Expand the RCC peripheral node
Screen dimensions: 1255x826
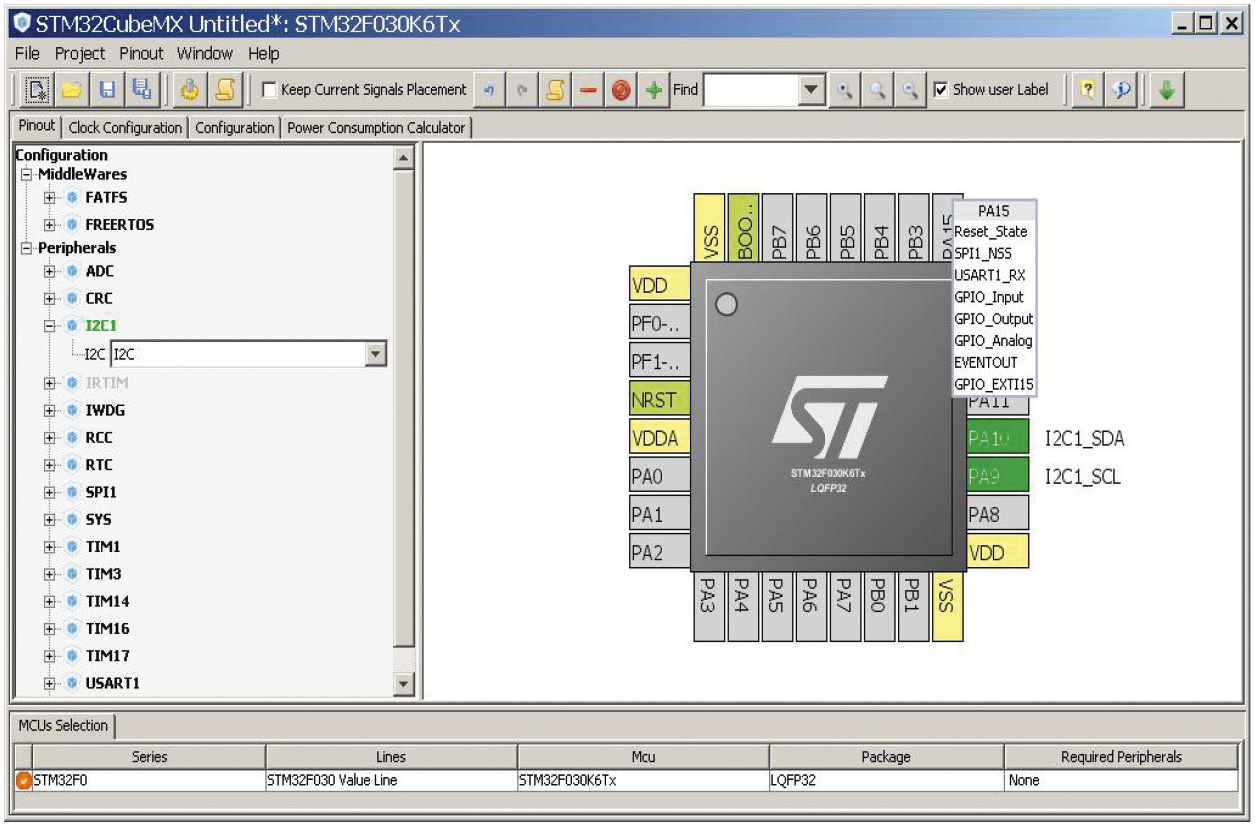tap(50, 438)
